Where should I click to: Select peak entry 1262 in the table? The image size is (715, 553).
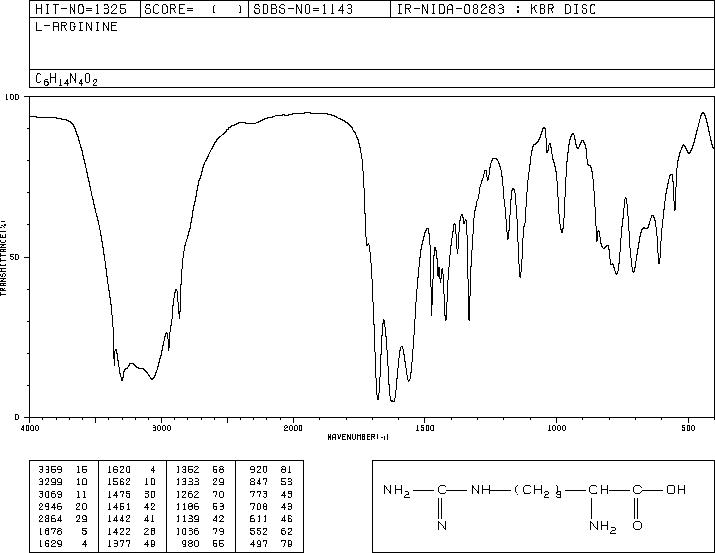coord(200,494)
